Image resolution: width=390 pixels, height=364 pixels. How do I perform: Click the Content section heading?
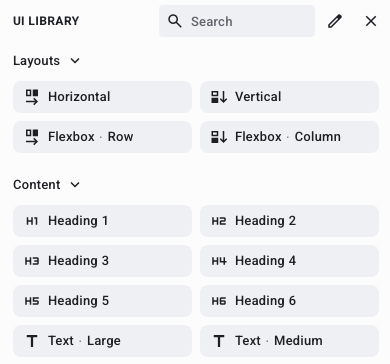click(37, 185)
